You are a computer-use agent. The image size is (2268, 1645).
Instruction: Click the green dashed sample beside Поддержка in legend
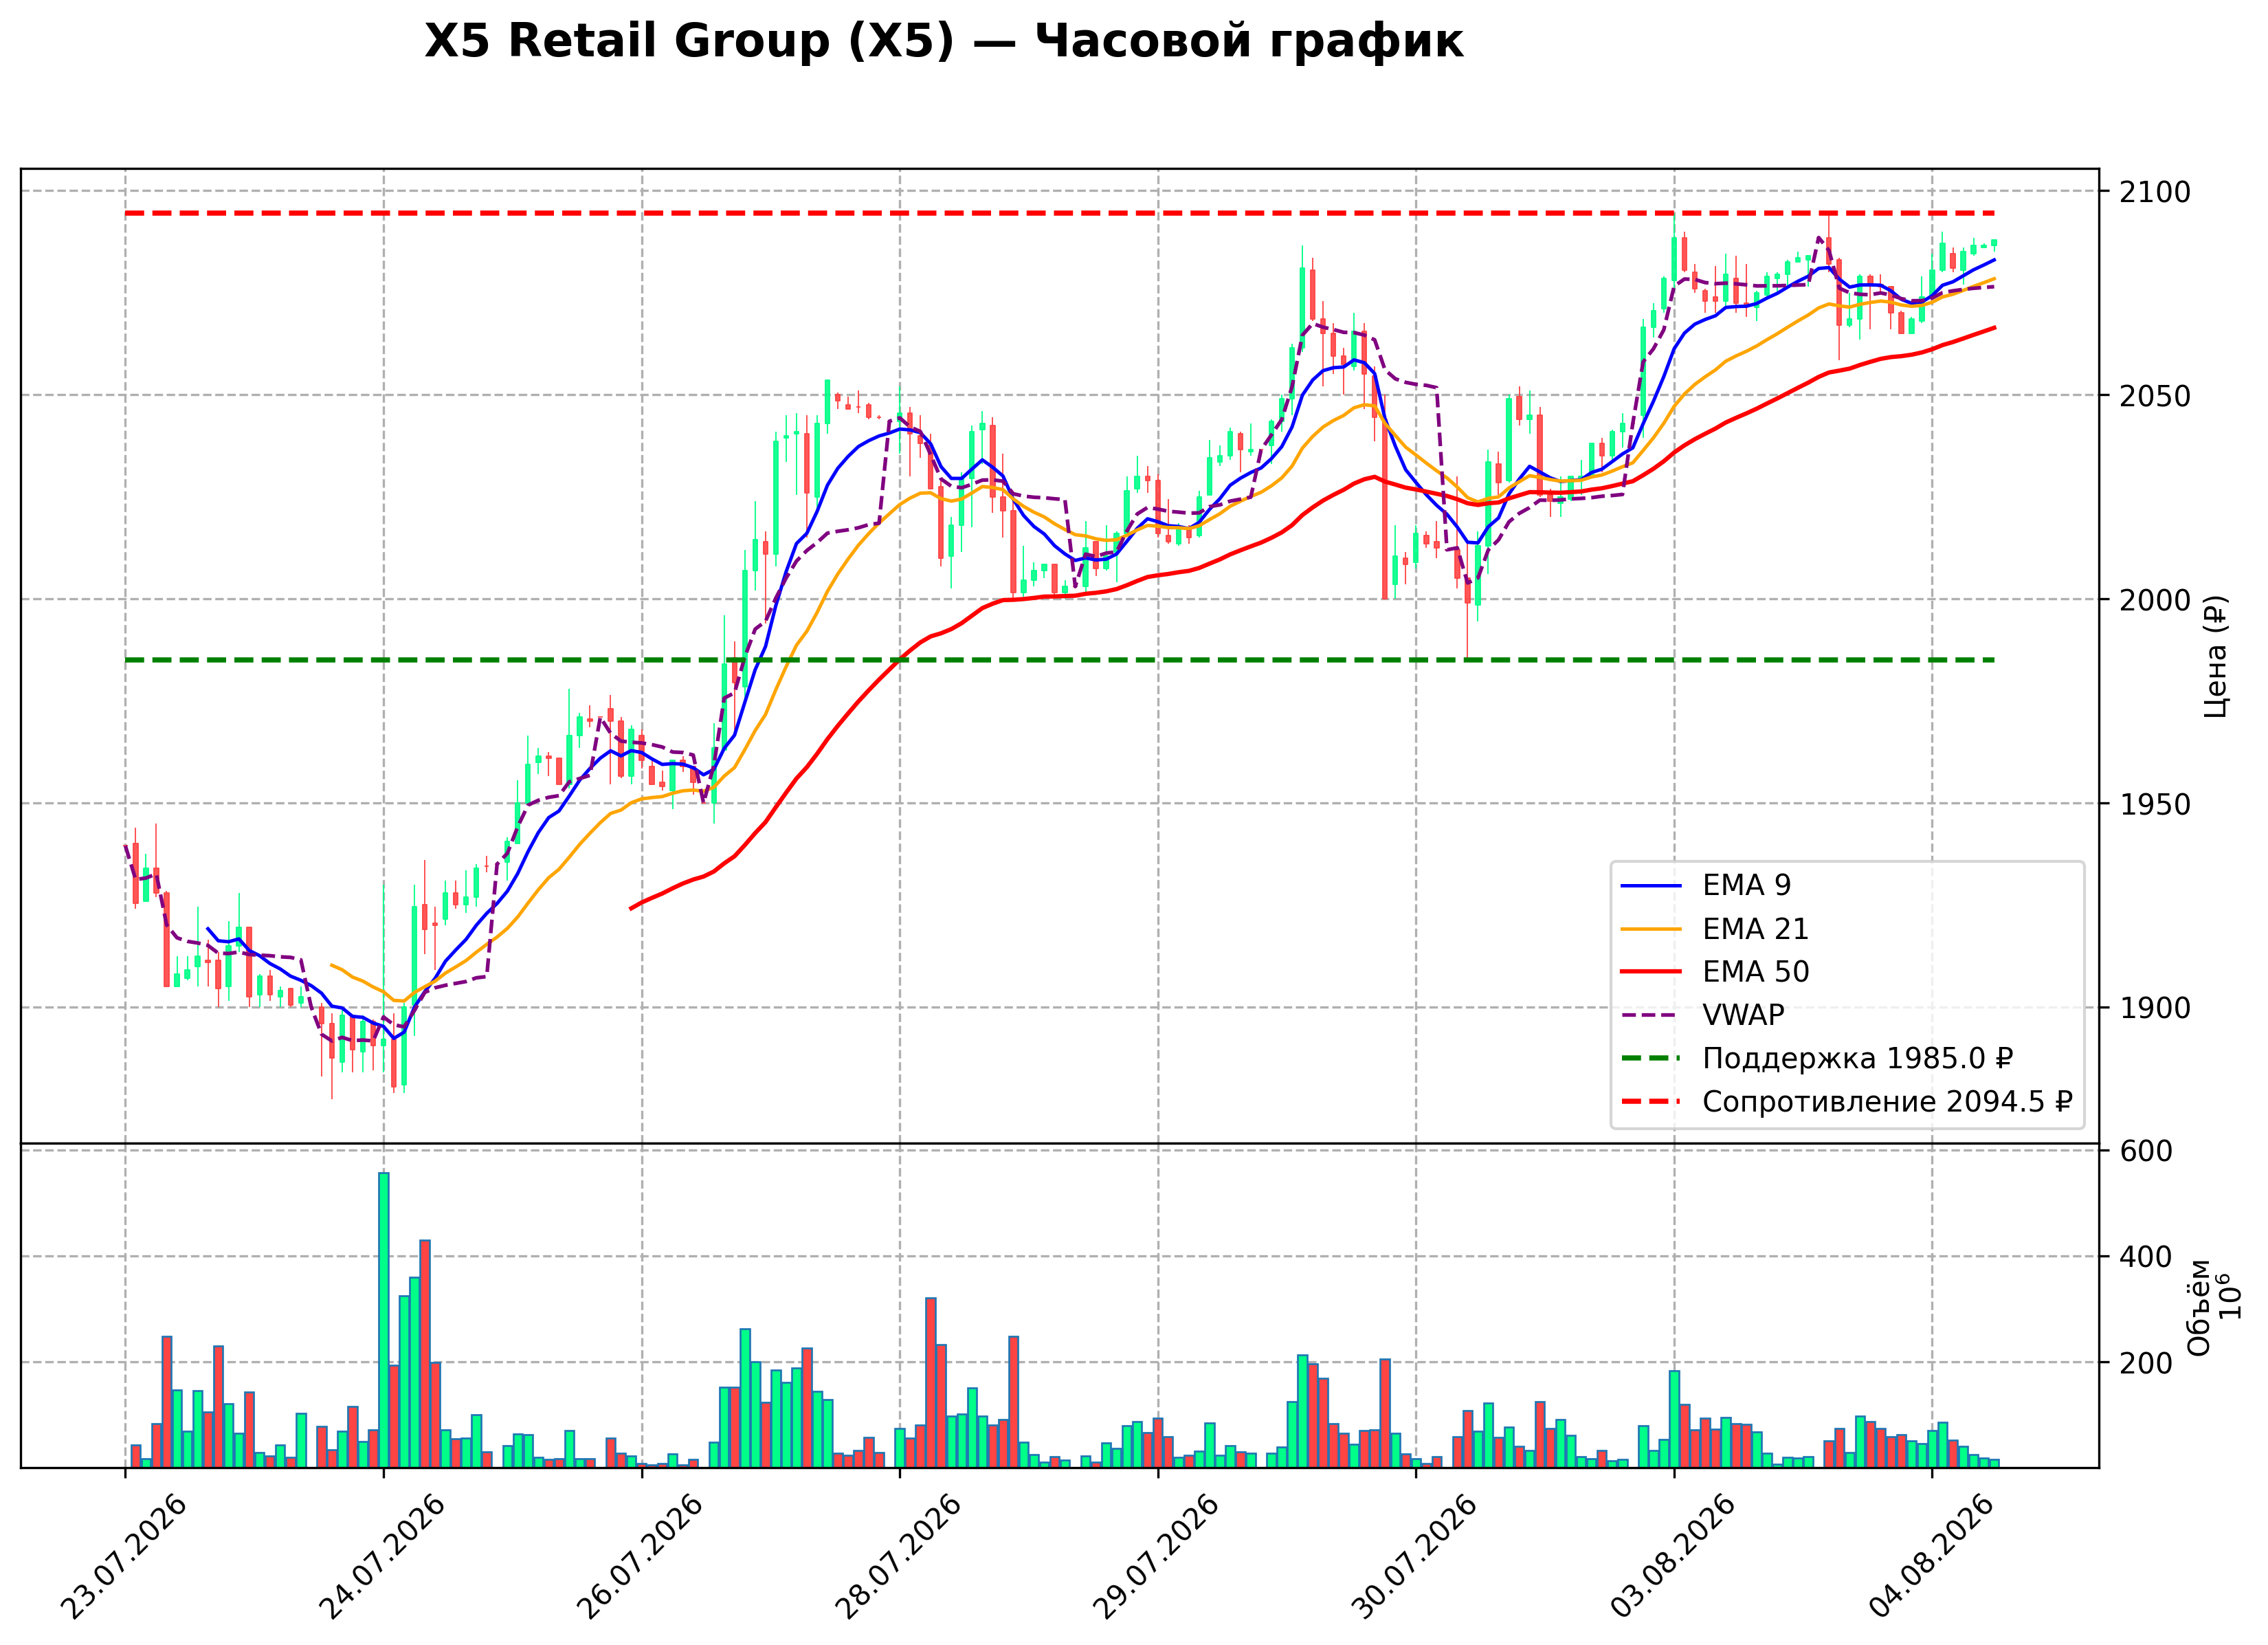(x=1650, y=1058)
